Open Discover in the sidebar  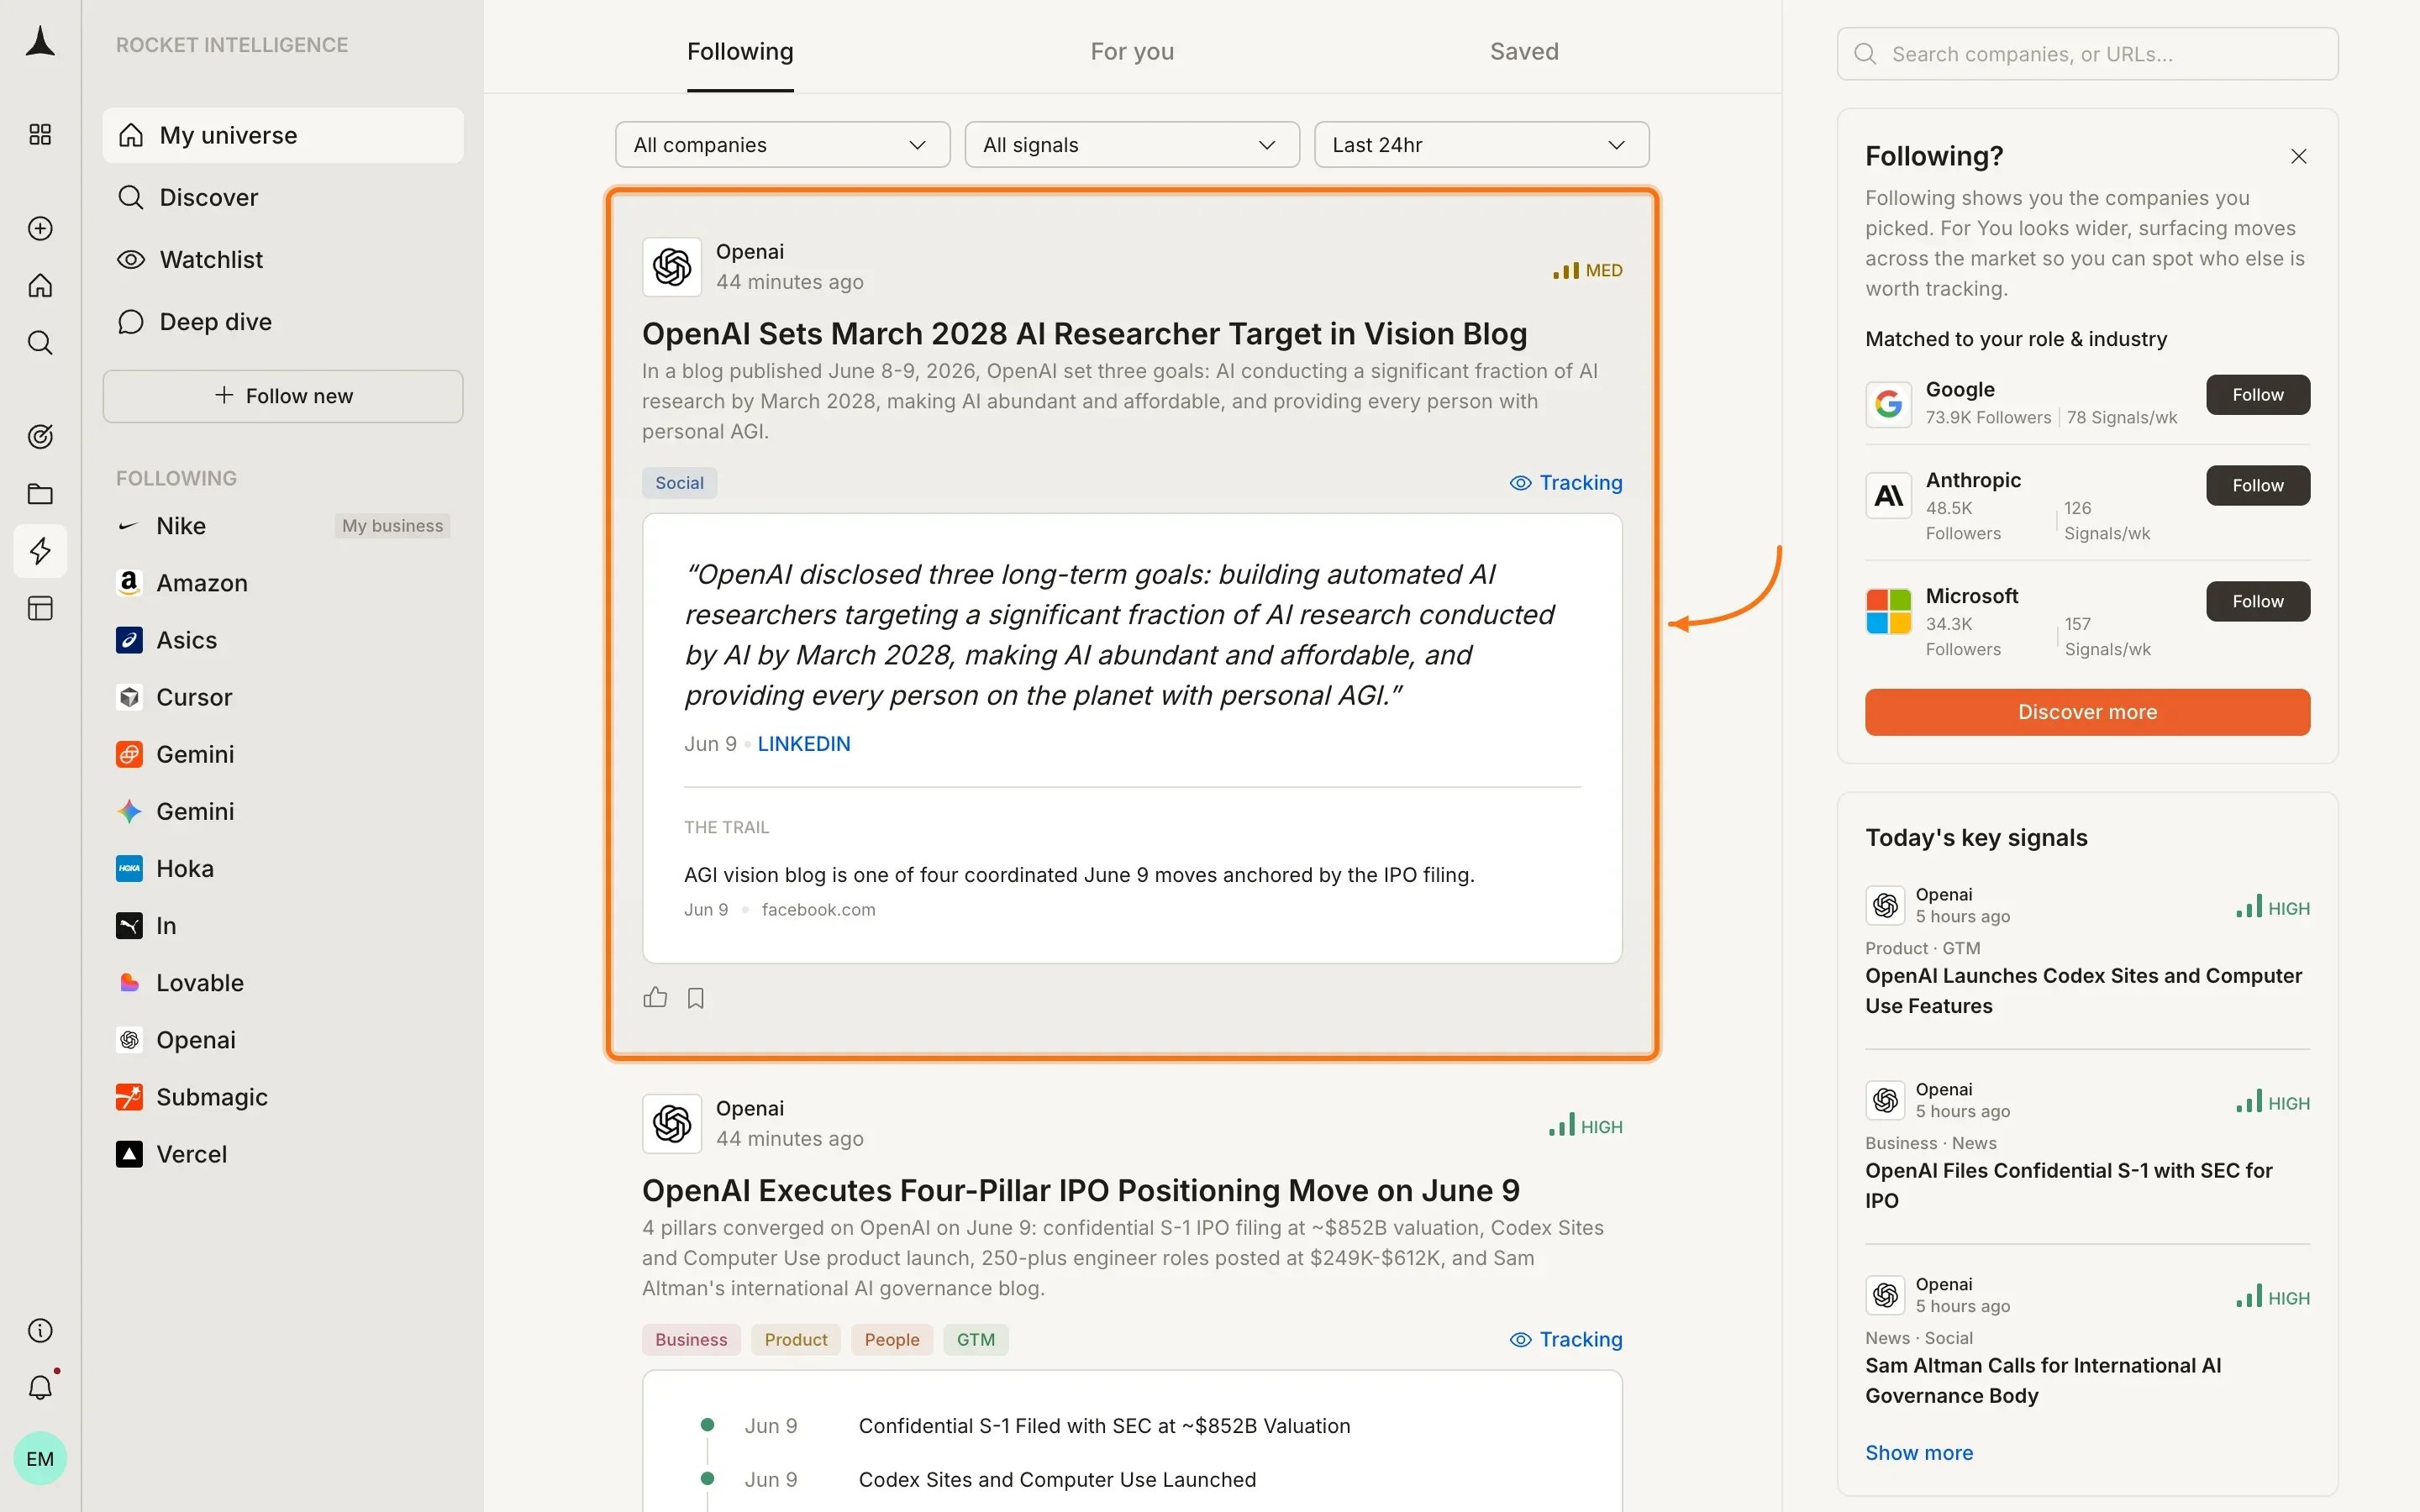[283, 197]
